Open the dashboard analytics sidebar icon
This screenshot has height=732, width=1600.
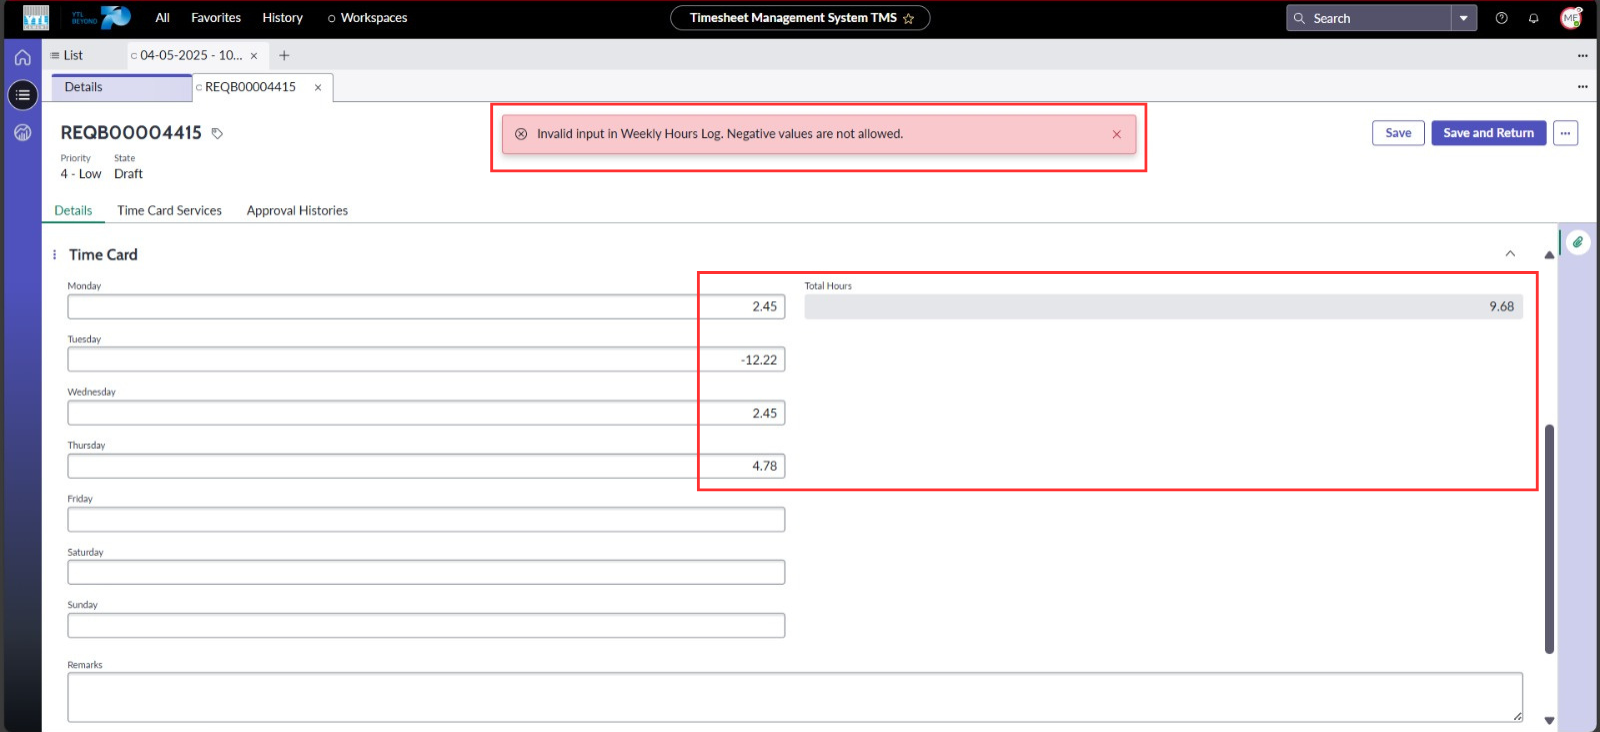pos(22,133)
